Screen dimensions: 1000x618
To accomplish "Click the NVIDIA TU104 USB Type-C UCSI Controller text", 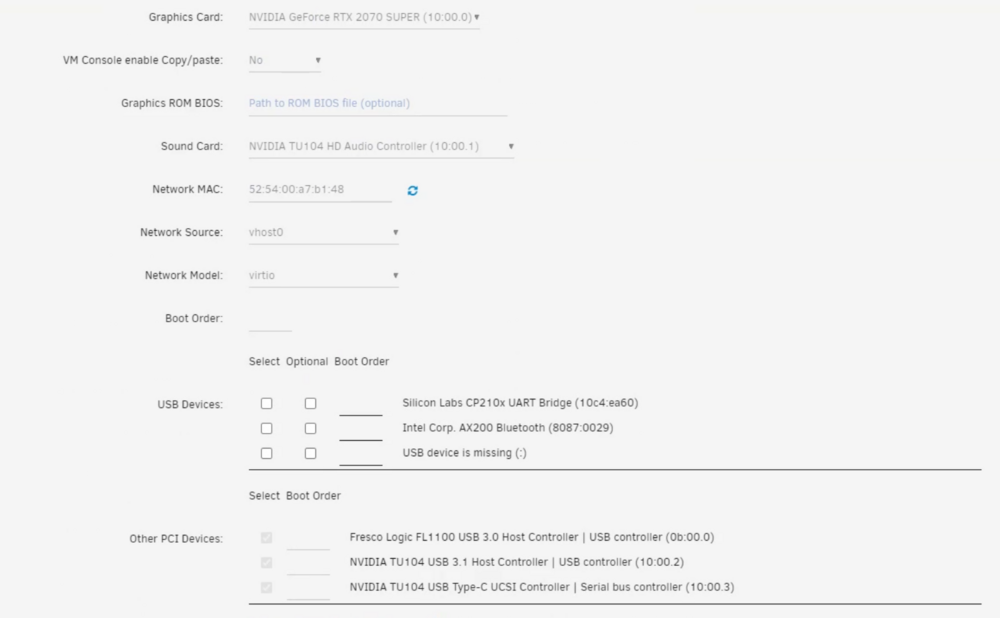I will click(542, 587).
